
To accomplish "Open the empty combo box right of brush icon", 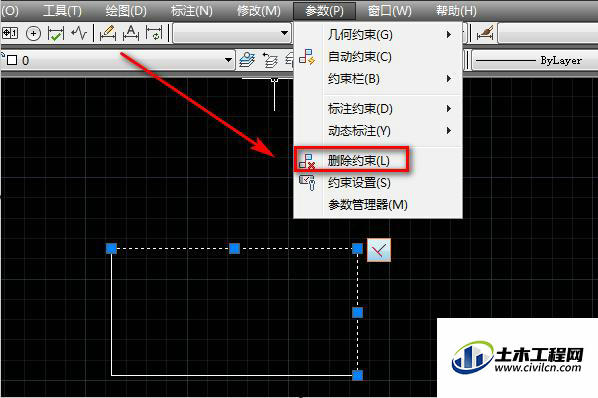I will [548, 34].
